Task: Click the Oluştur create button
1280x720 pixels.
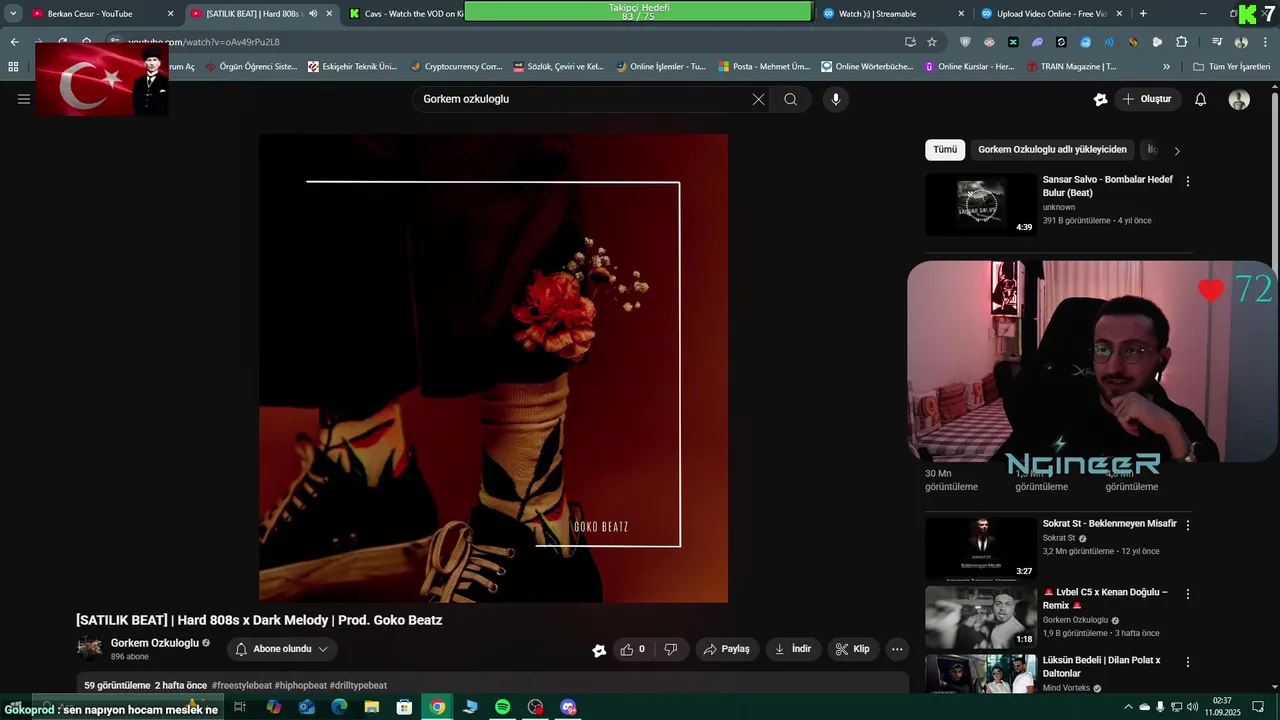Action: 1147,99
